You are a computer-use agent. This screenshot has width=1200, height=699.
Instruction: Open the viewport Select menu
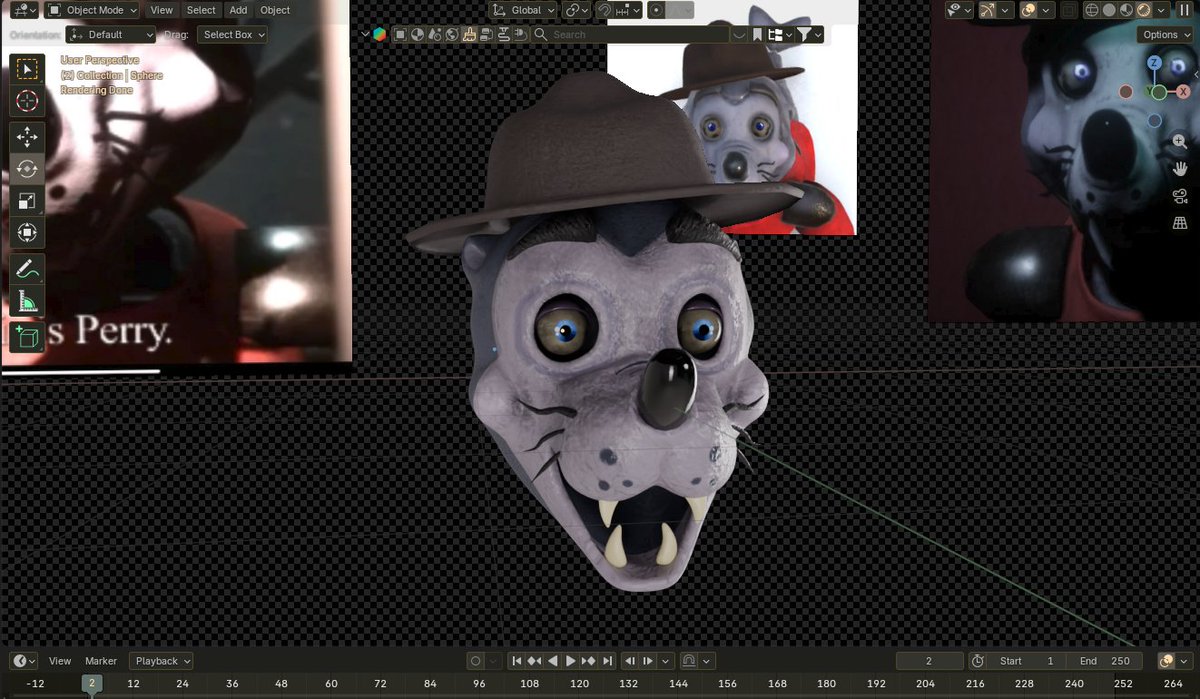[201, 10]
